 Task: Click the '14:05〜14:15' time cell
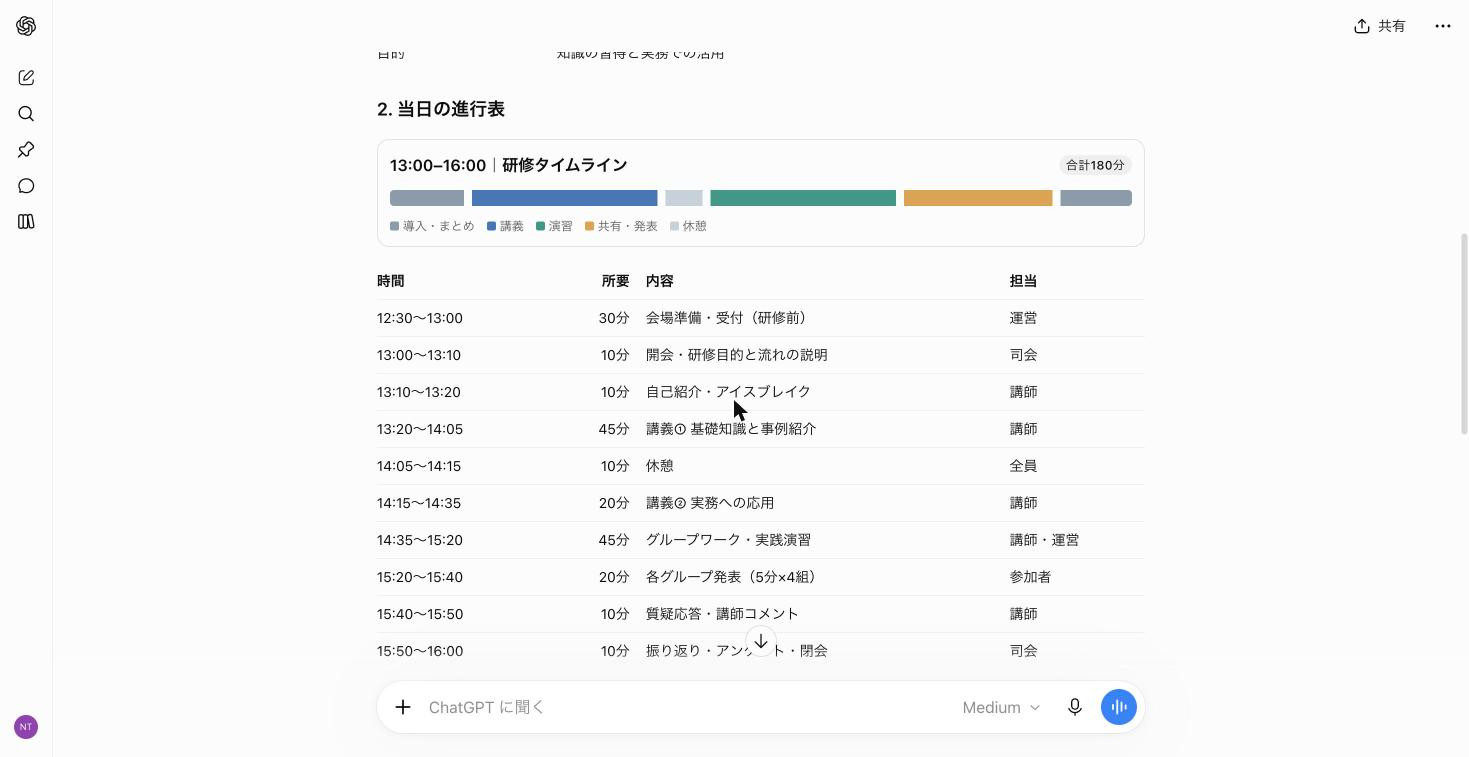(419, 466)
